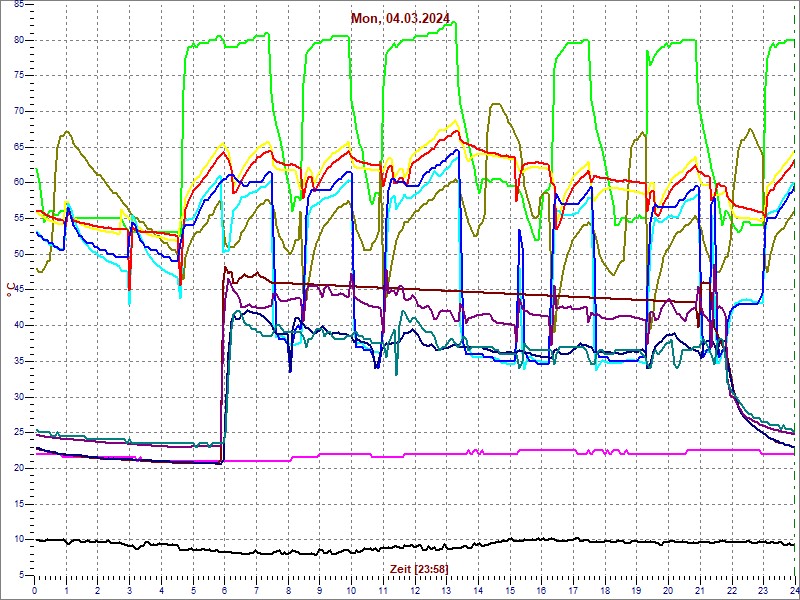Click hour 6 on the time axis

(x=224, y=590)
